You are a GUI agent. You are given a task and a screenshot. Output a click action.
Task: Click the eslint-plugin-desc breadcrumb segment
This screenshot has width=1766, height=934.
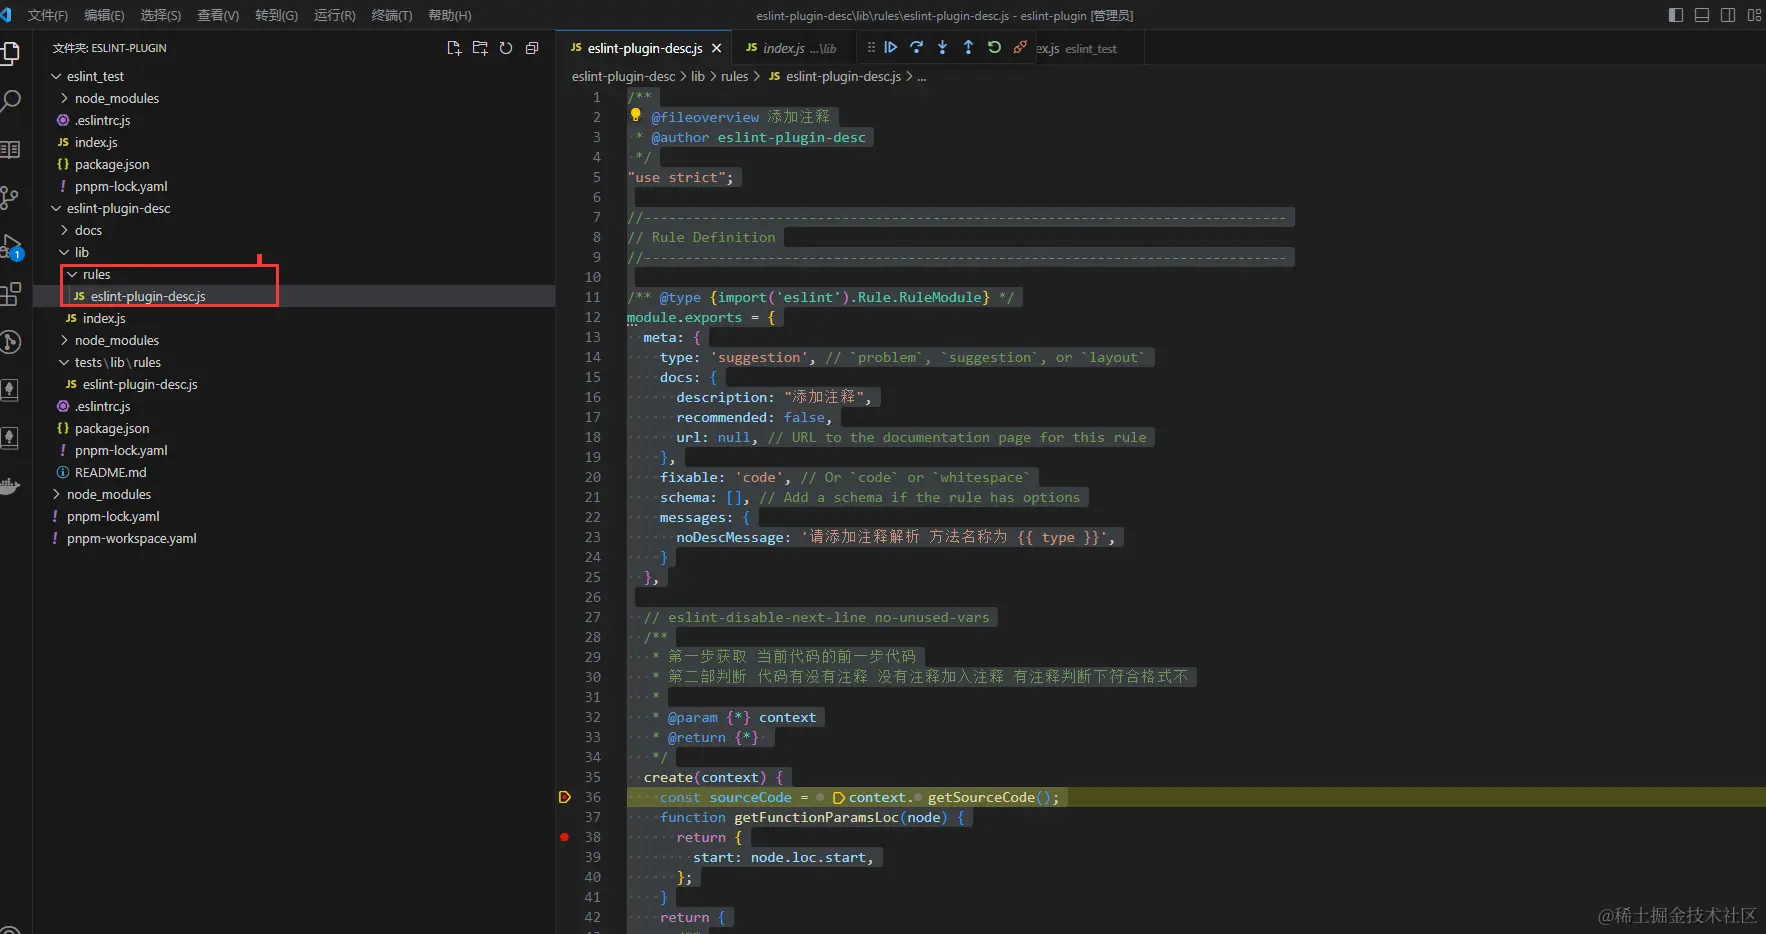point(624,76)
